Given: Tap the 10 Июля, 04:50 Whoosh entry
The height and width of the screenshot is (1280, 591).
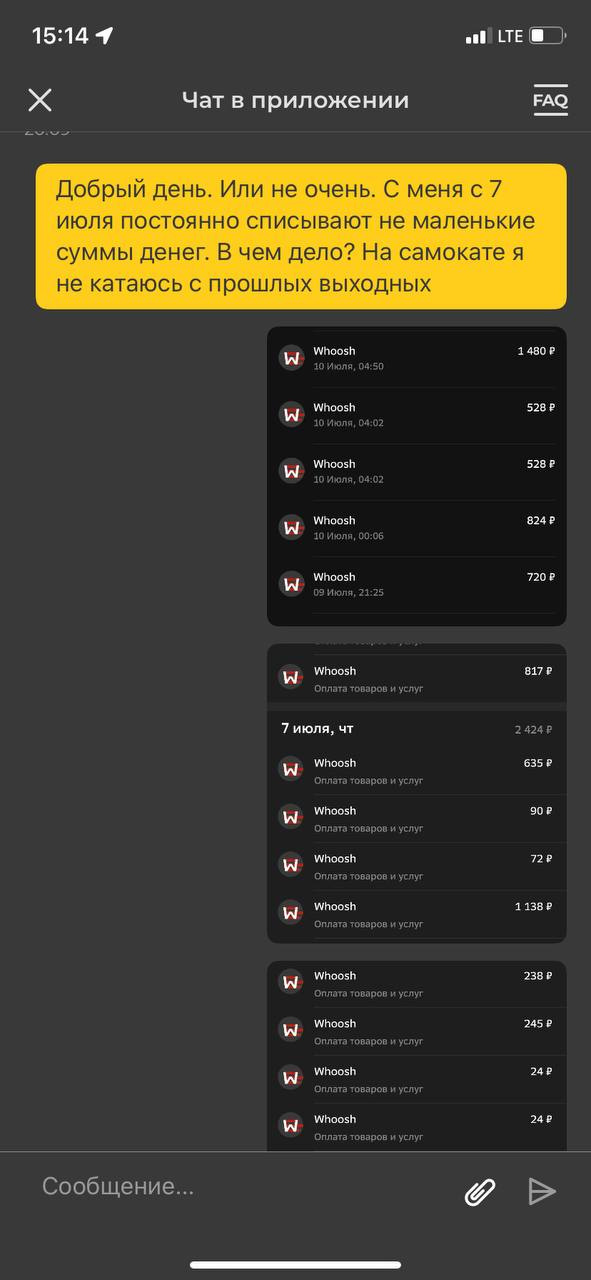Looking at the screenshot, I should point(417,358).
